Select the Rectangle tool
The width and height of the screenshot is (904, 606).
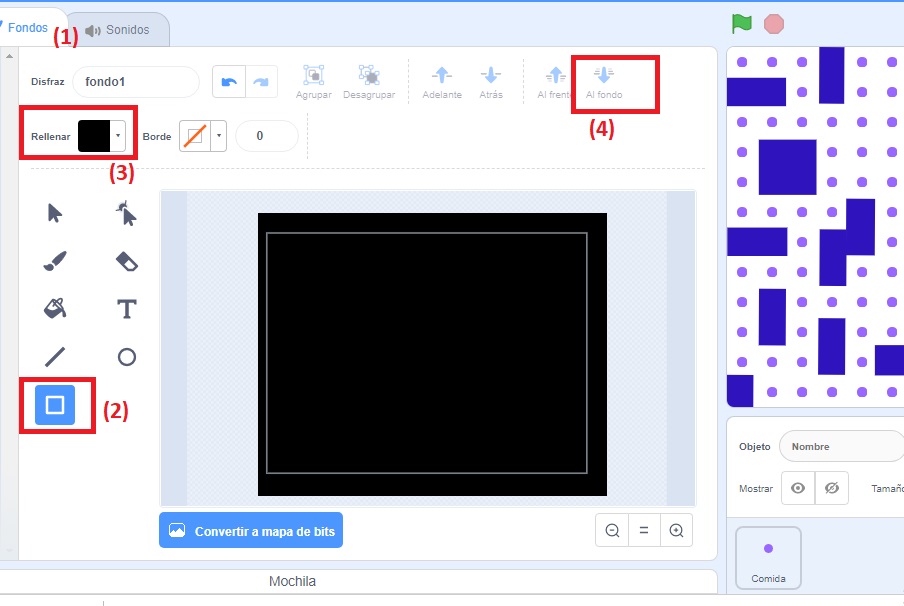(x=55, y=405)
